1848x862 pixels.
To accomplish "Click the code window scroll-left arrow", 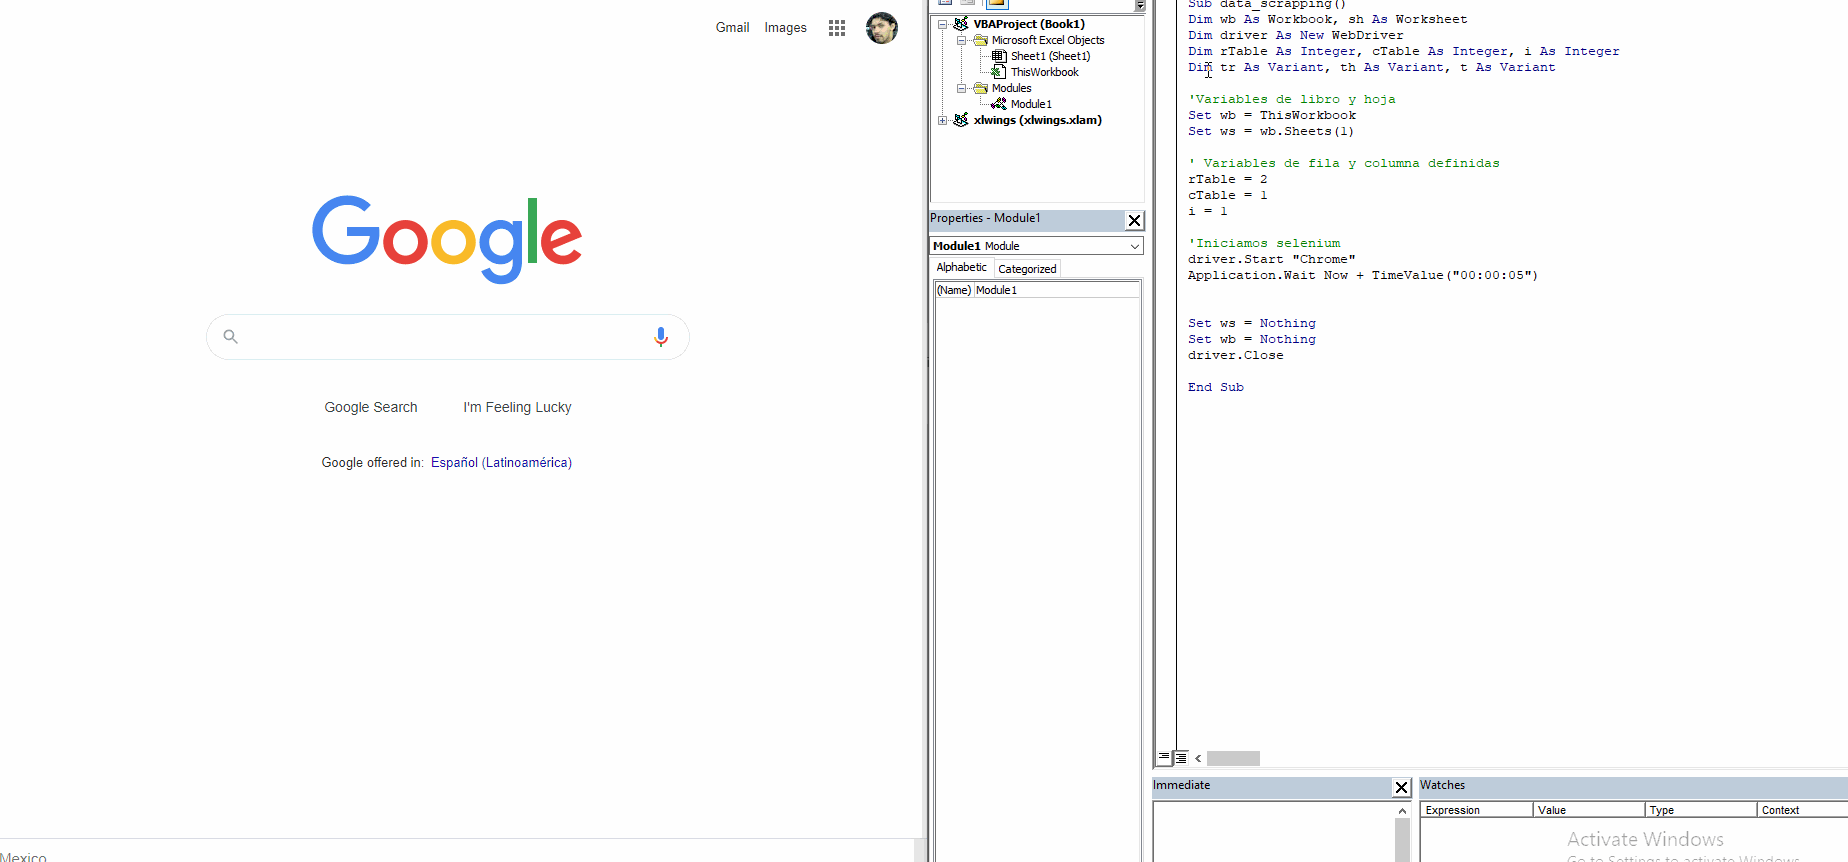I will pyautogui.click(x=1198, y=758).
